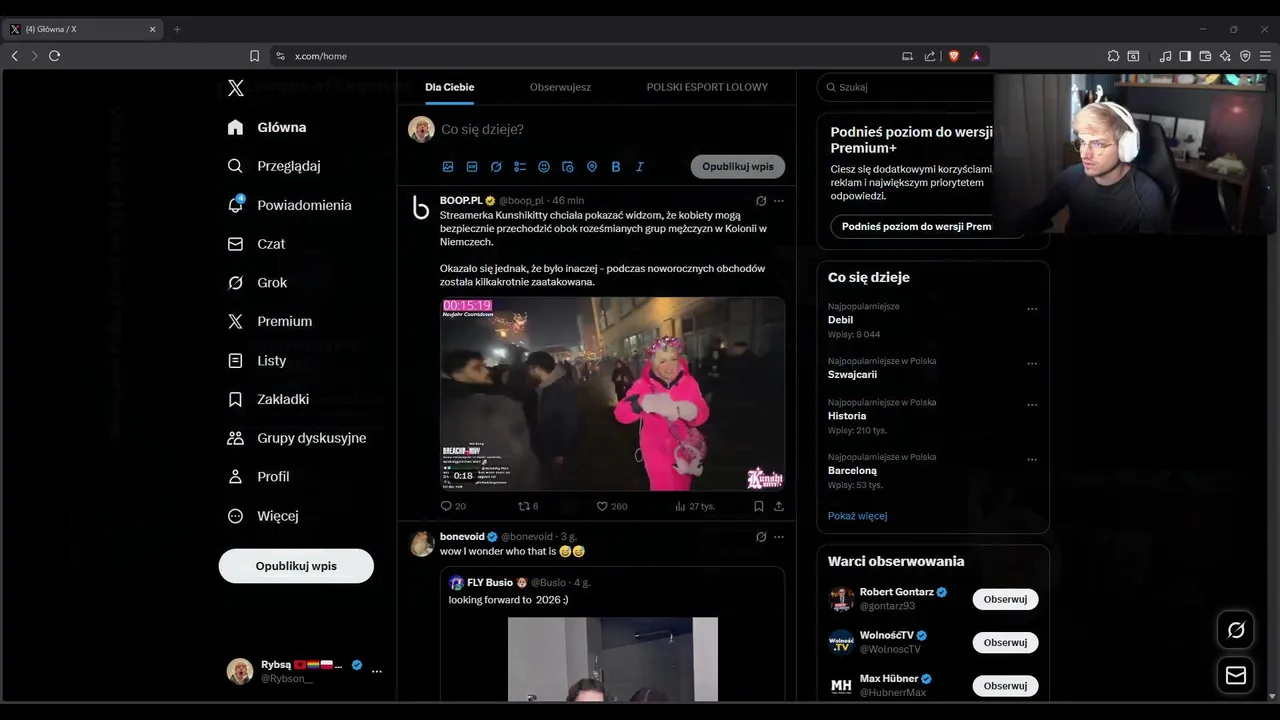This screenshot has height=720, width=1280.
Task: Share the BOOP.PL post
Action: click(x=779, y=506)
